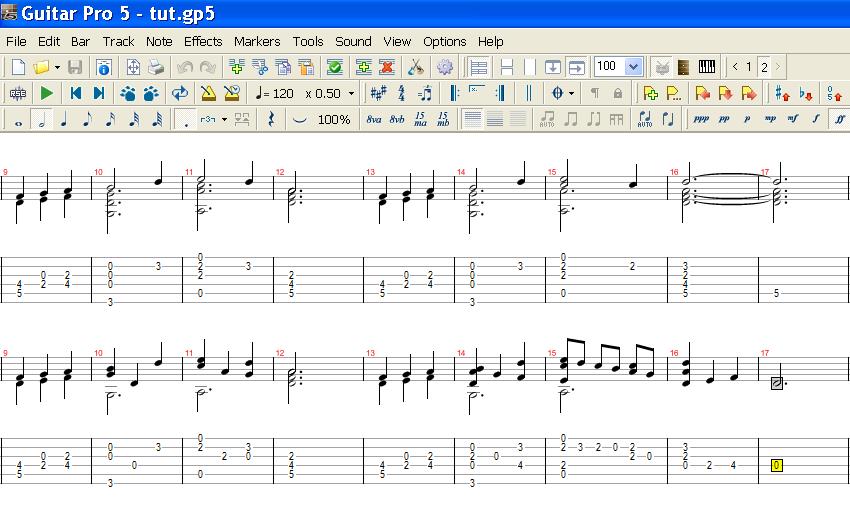Click the zoom 100 input field
This screenshot has height=528, width=850.
click(x=610, y=67)
